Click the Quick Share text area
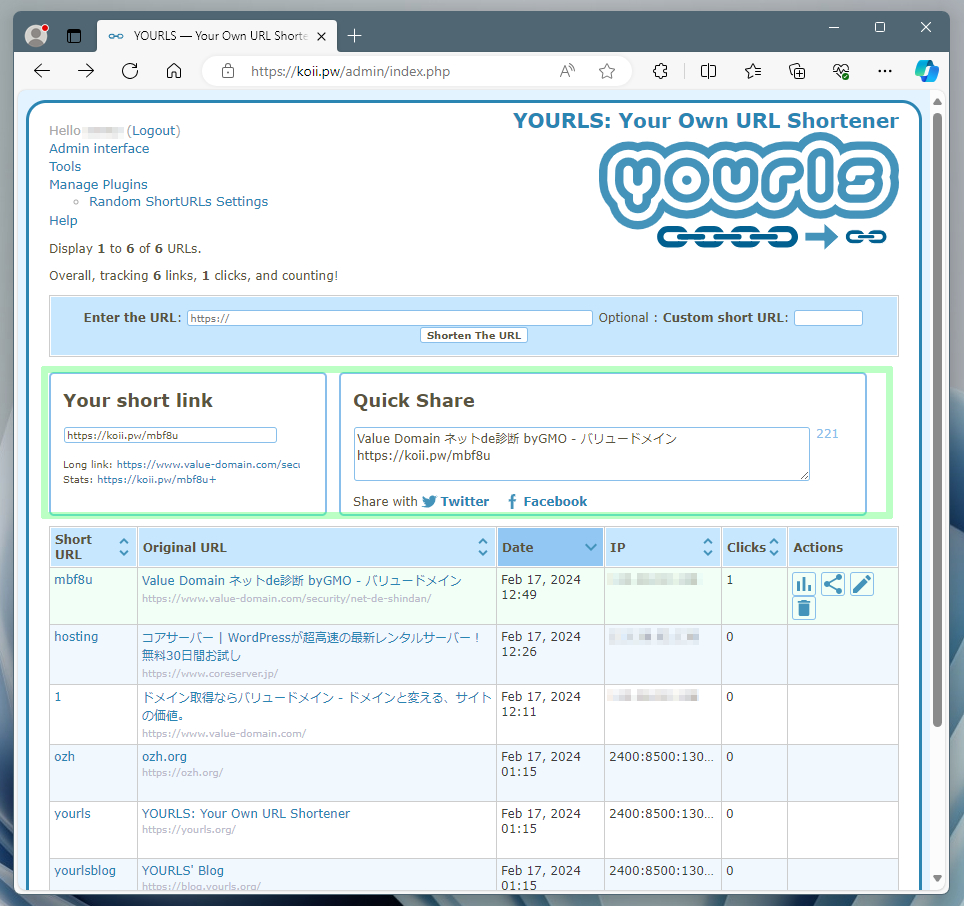 582,454
